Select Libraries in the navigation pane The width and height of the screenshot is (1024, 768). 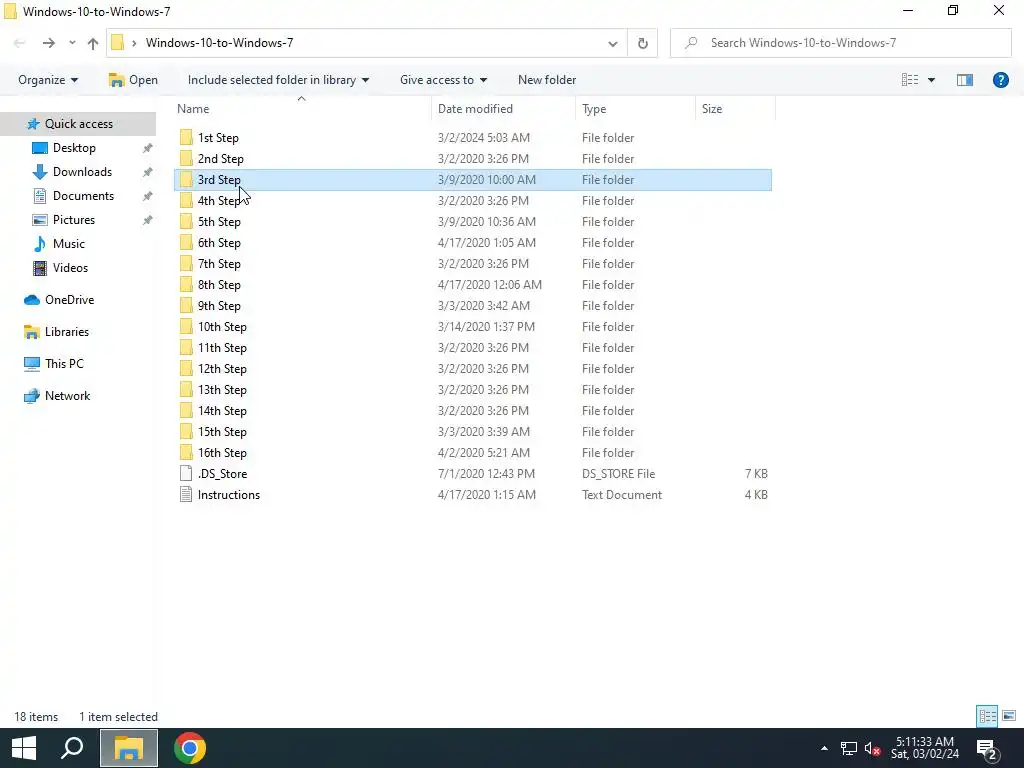click(67, 332)
